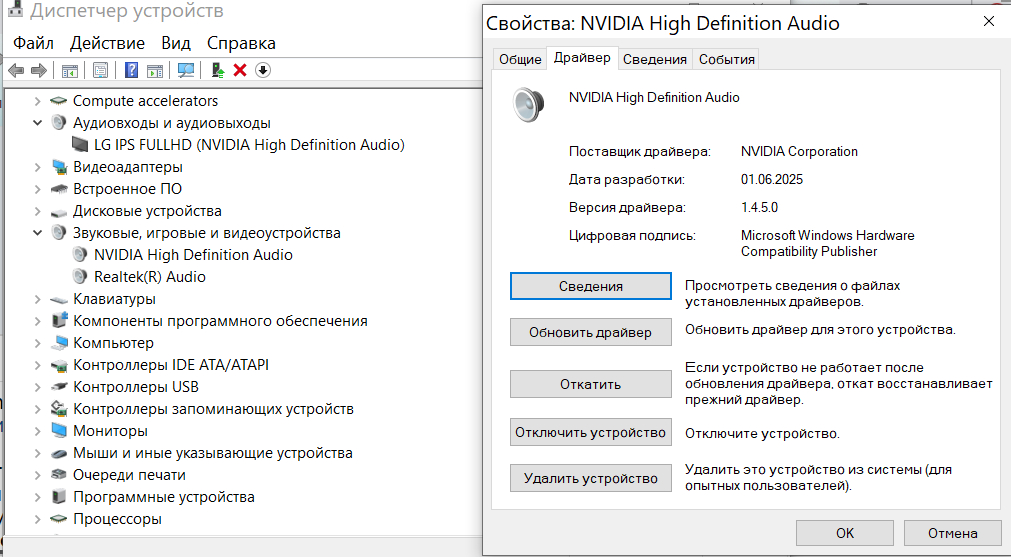Click the update driver toolbar icon
1011x557 pixels.
tap(217, 70)
